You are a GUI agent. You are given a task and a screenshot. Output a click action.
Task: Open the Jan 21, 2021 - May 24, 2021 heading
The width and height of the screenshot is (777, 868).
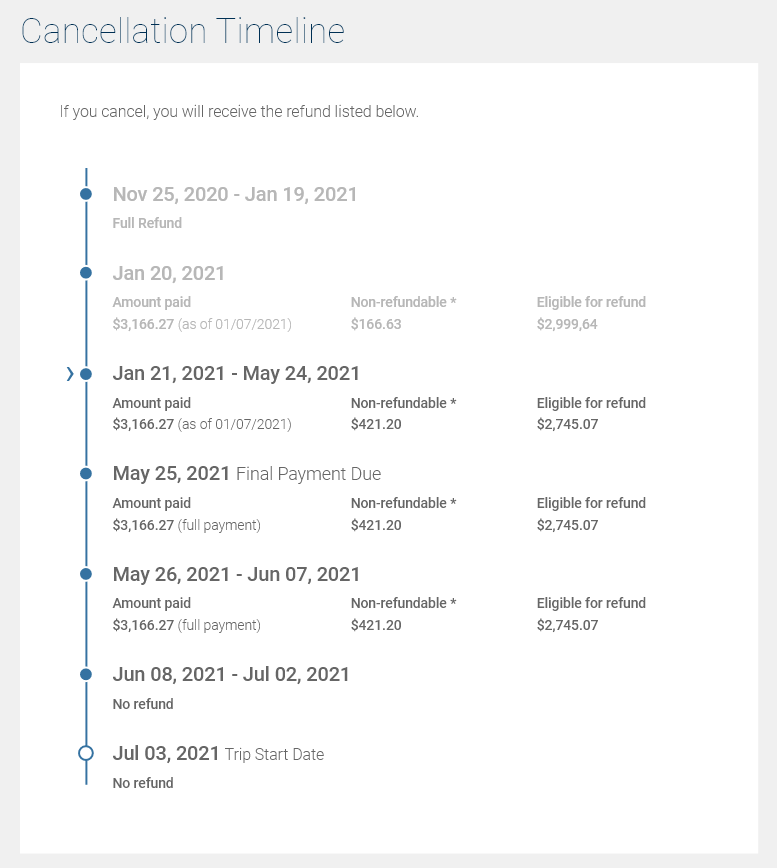(236, 374)
